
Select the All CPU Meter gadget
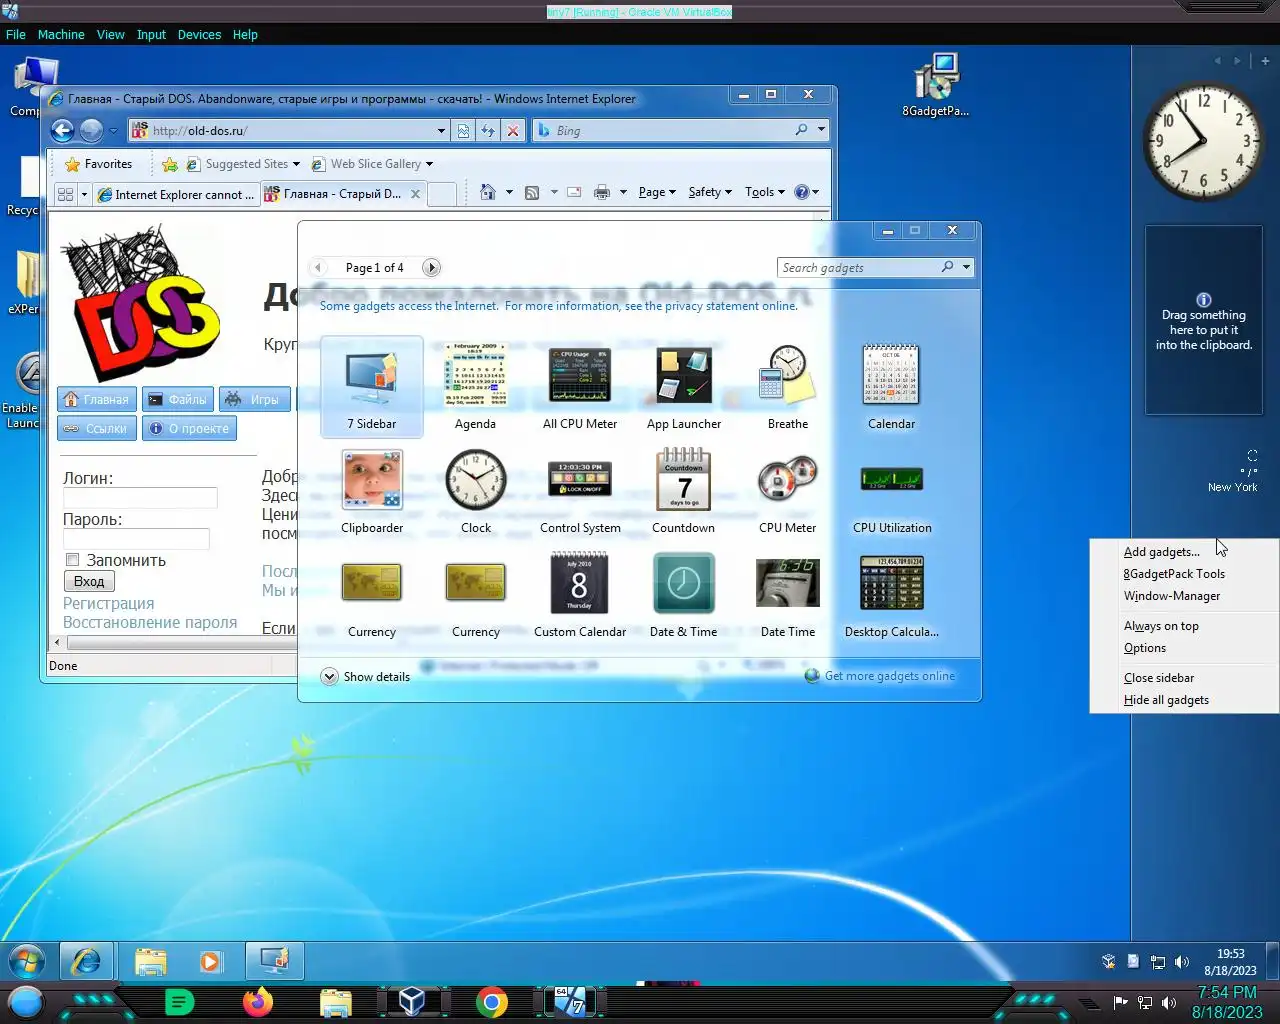tap(580, 387)
